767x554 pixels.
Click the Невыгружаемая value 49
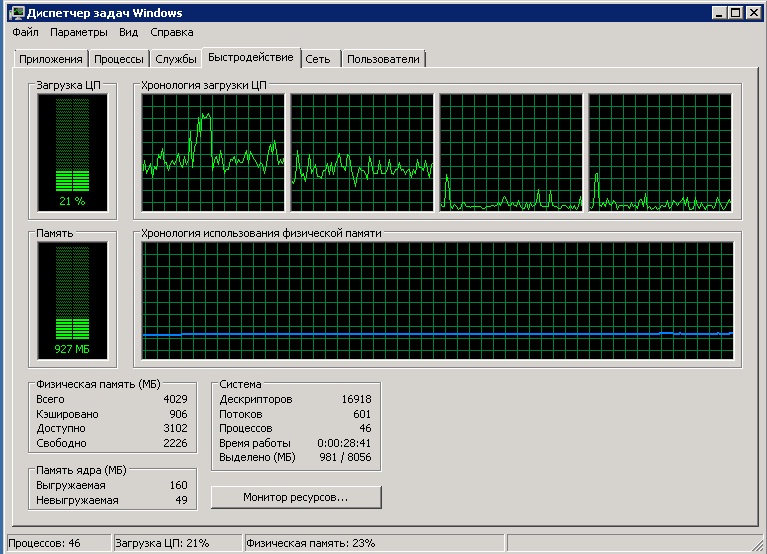(181, 500)
